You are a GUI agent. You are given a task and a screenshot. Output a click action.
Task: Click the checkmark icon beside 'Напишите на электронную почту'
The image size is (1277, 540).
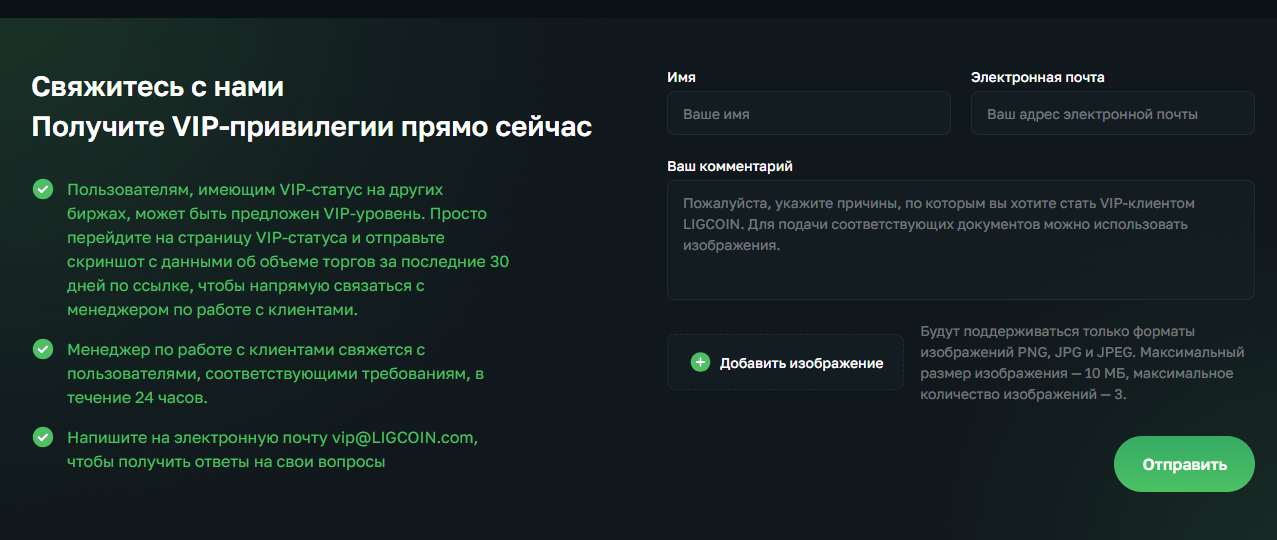point(43,437)
